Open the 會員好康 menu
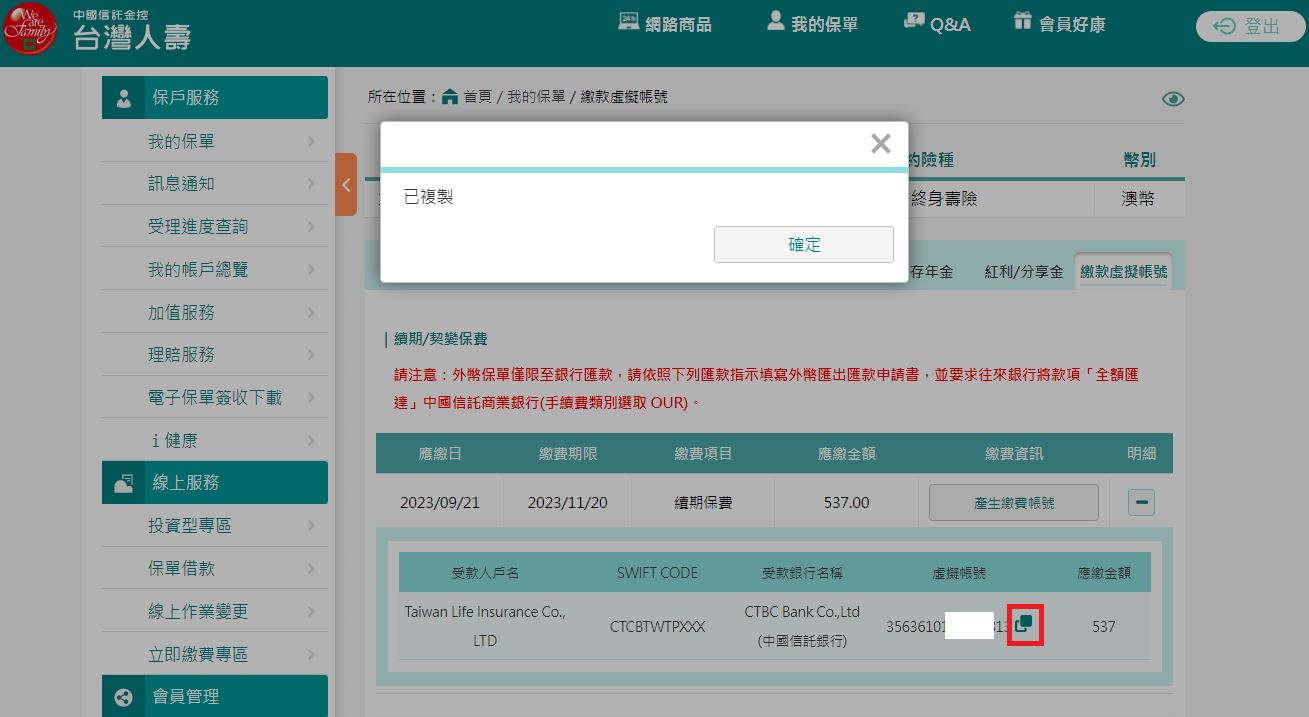 click(1059, 23)
